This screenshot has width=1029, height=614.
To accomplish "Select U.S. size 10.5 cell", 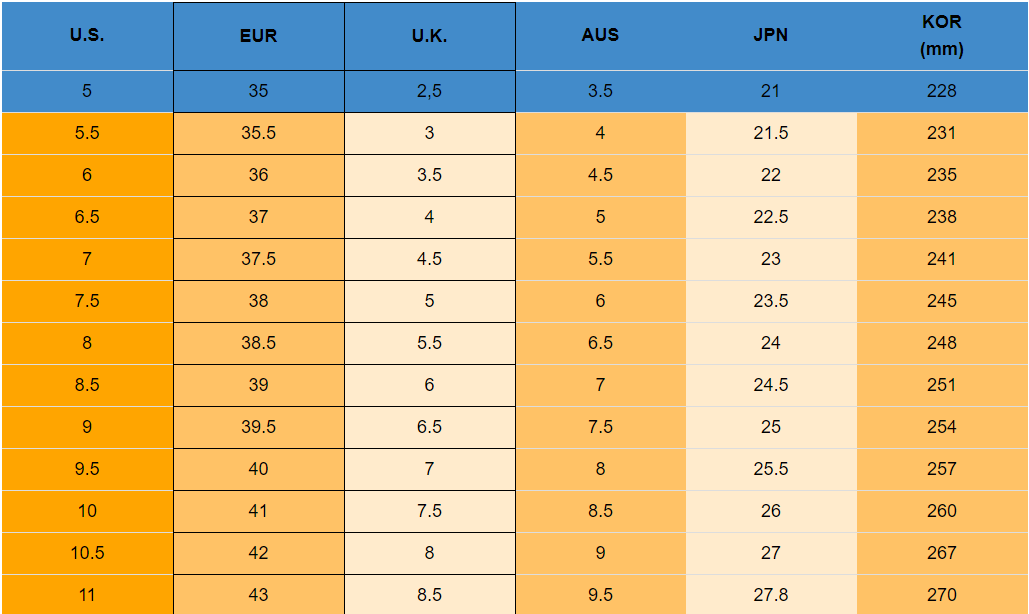I will (87, 553).
